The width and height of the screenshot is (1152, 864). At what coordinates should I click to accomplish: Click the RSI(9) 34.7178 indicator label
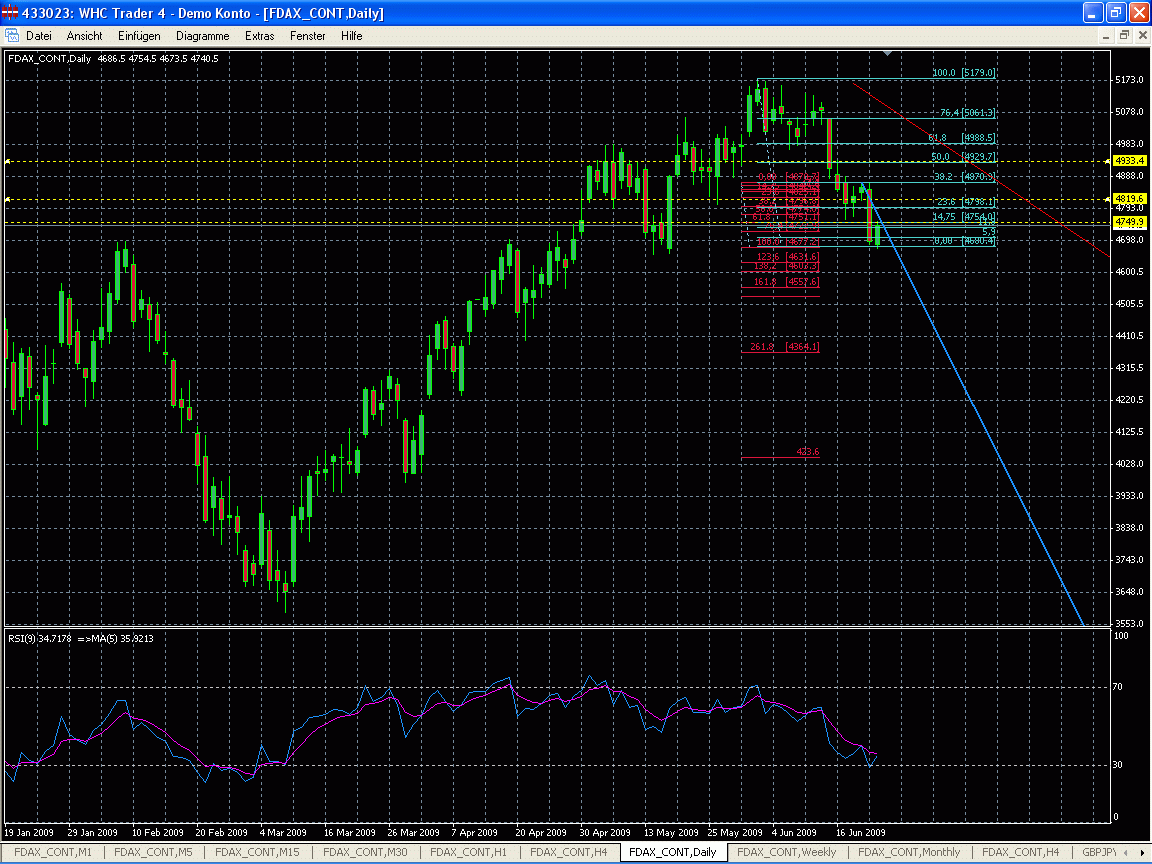coord(40,638)
